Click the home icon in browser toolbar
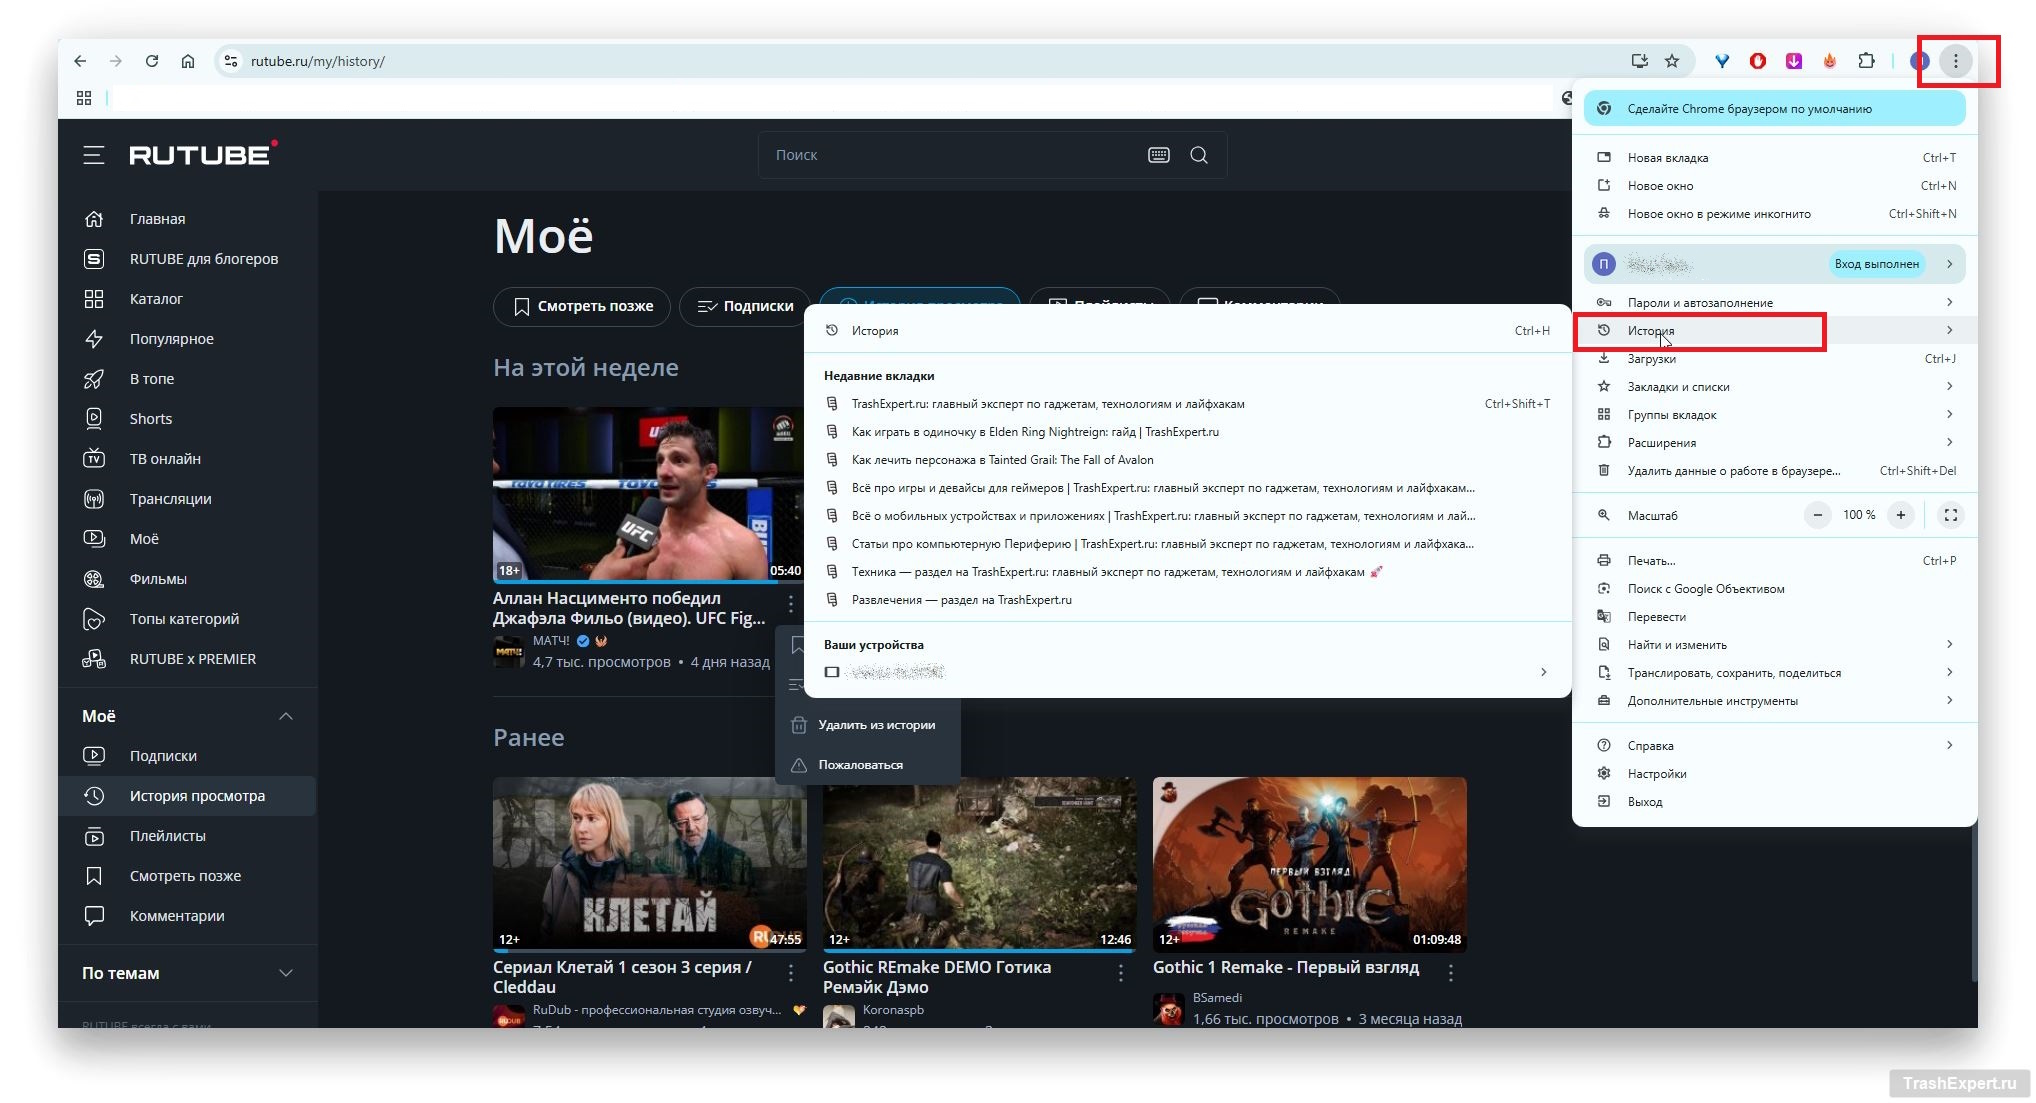Image resolution: width=2036 pixels, height=1103 pixels. [188, 61]
